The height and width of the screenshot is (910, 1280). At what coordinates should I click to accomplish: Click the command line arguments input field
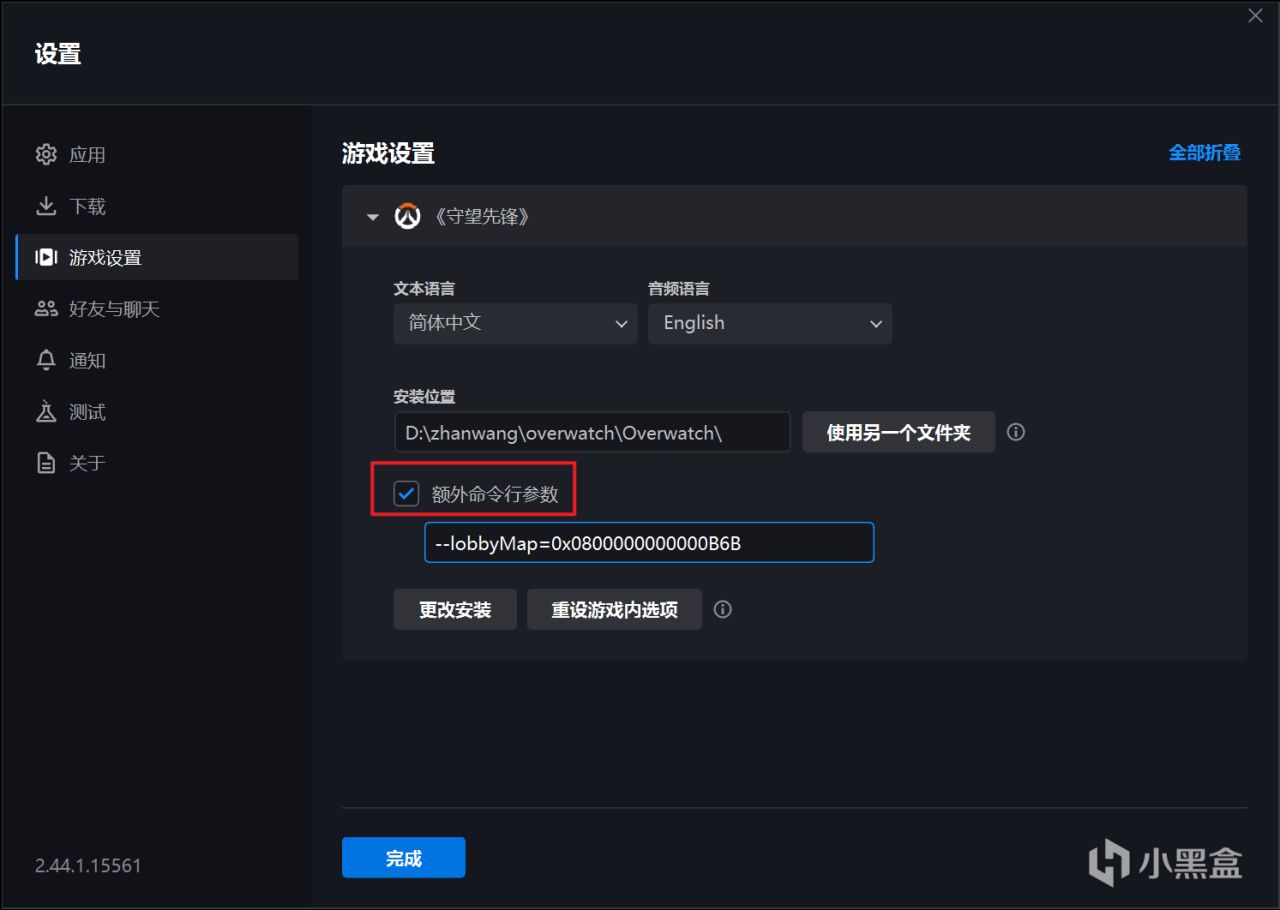tap(649, 542)
